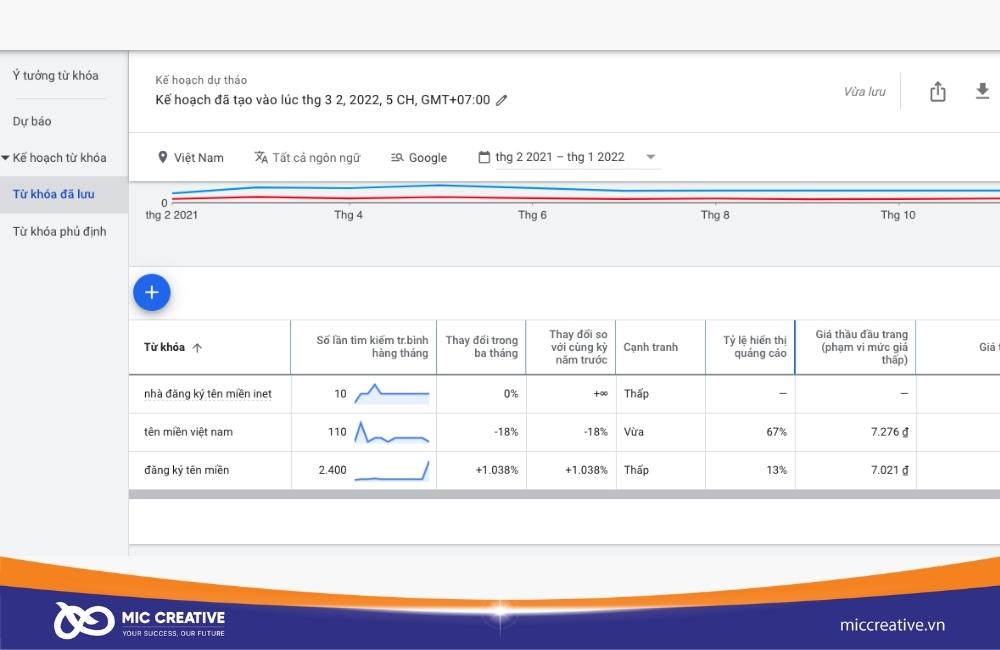The width and height of the screenshot is (1000, 650).
Task: Click the Cạnh tranh column header
Action: [x=651, y=347]
